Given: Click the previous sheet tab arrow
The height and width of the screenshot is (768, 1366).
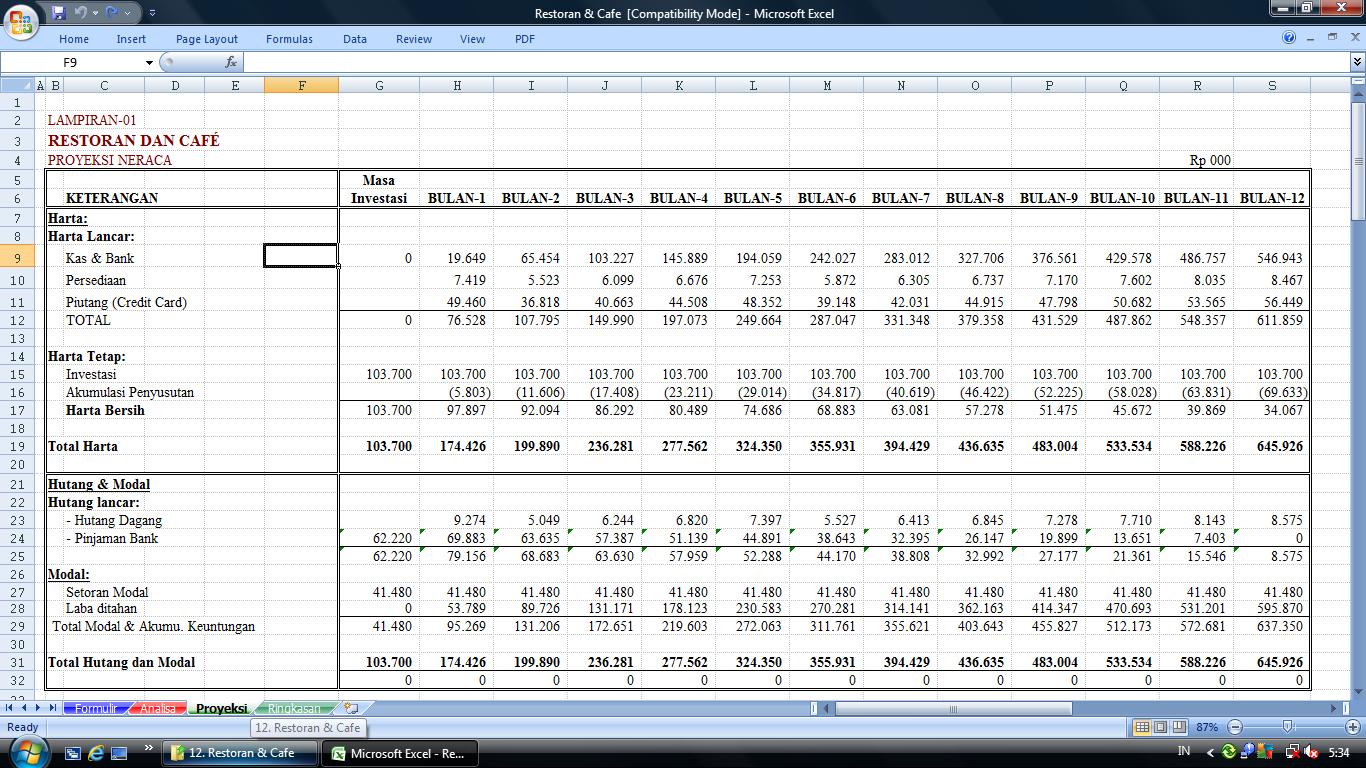Looking at the screenshot, I should [24, 708].
